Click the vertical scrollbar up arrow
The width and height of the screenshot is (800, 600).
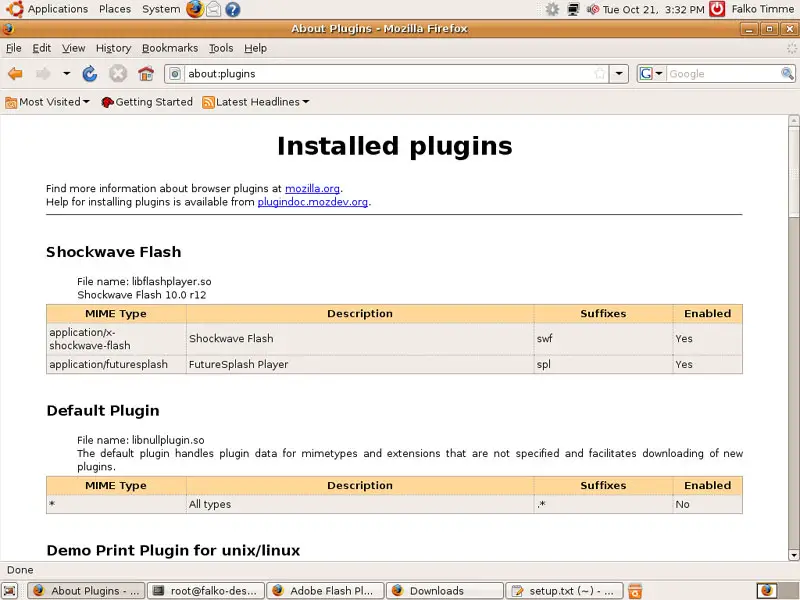pos(793,121)
